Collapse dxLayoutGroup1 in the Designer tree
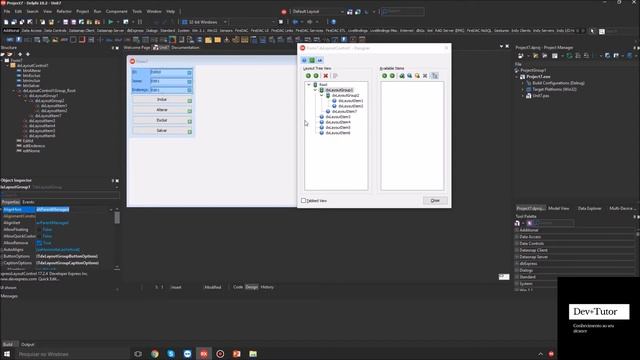The image size is (640, 360). tap(316, 90)
